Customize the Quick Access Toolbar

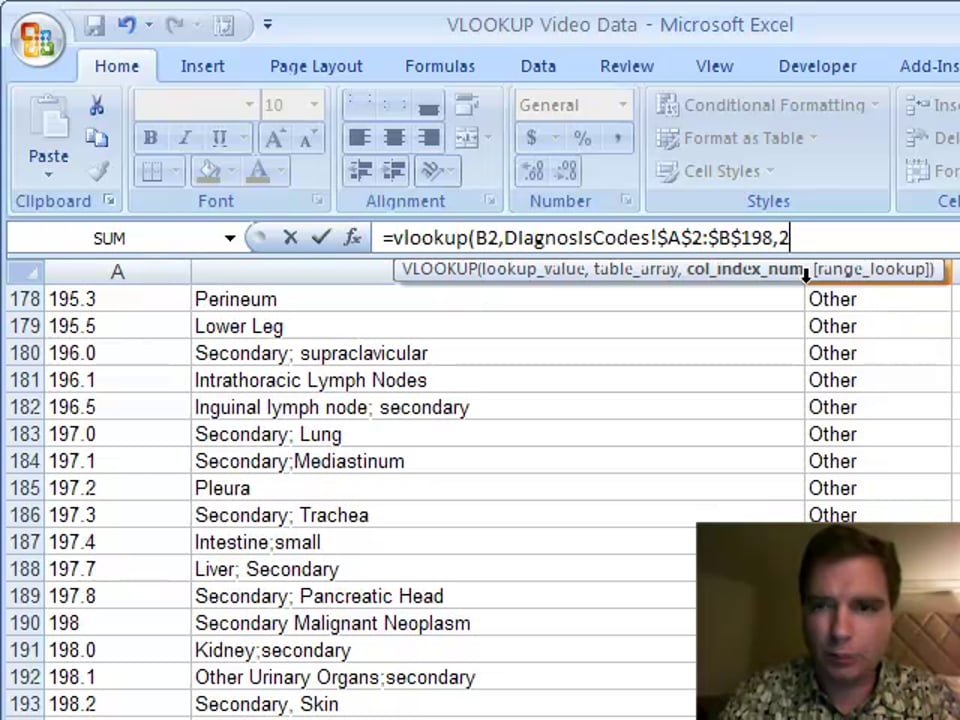pos(268,25)
